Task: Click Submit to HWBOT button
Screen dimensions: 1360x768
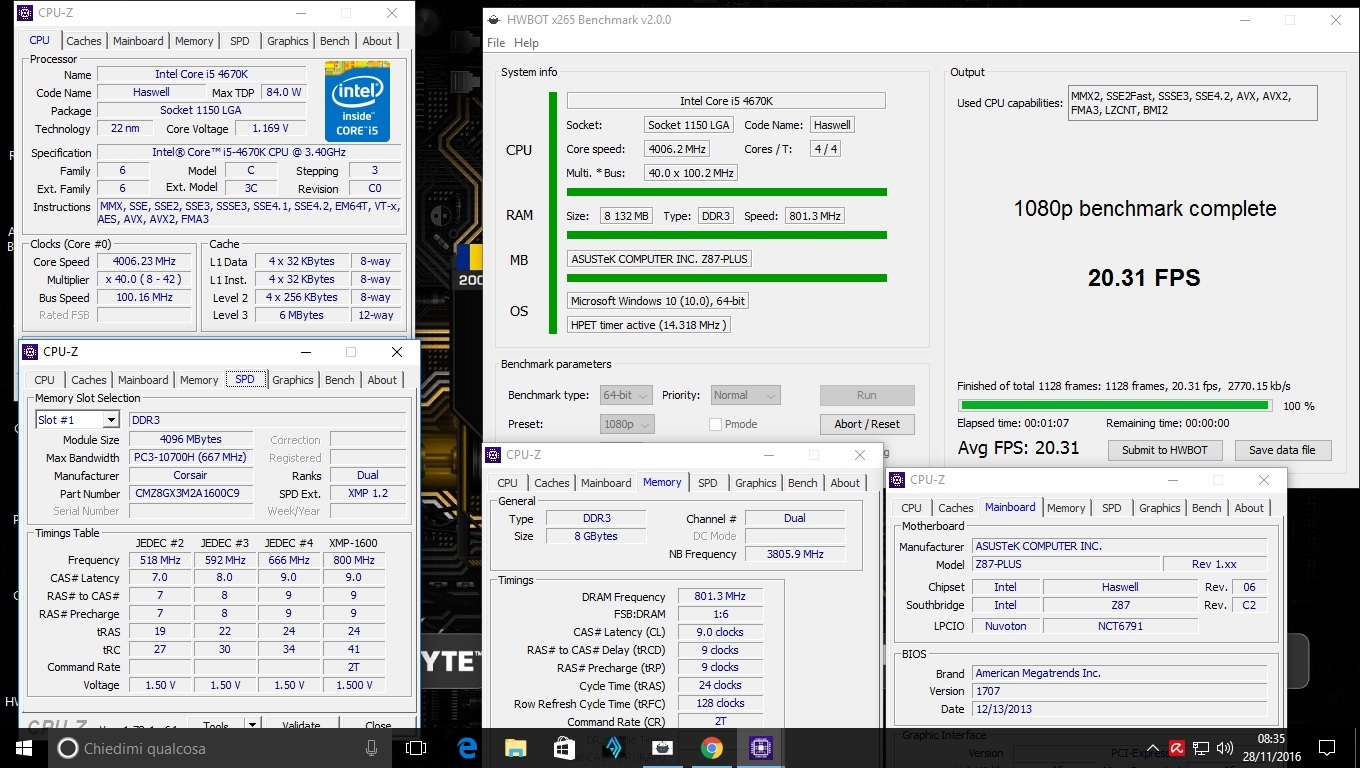Action: pos(1164,450)
